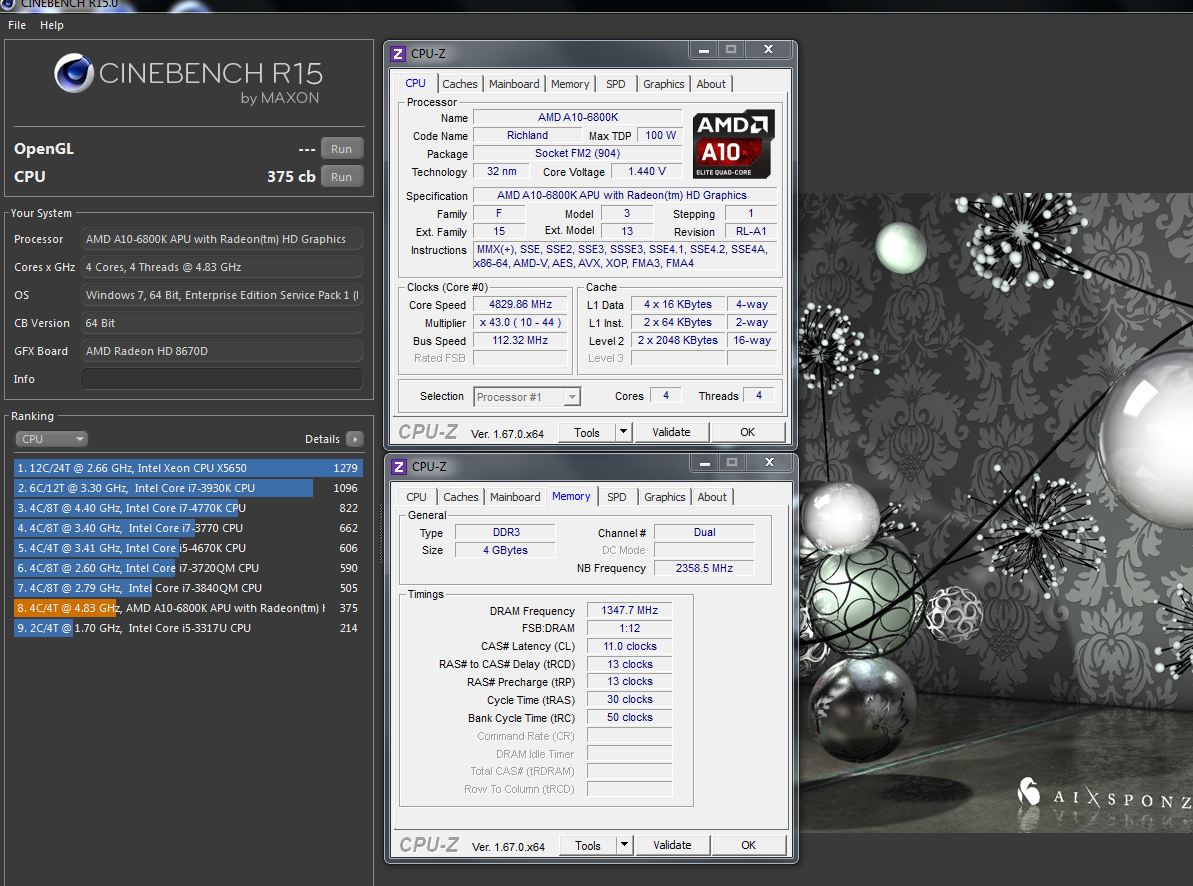Image resolution: width=1193 pixels, height=886 pixels.
Task: Click the Bank Cycle Time 50 clocks value
Action: [x=629, y=717]
